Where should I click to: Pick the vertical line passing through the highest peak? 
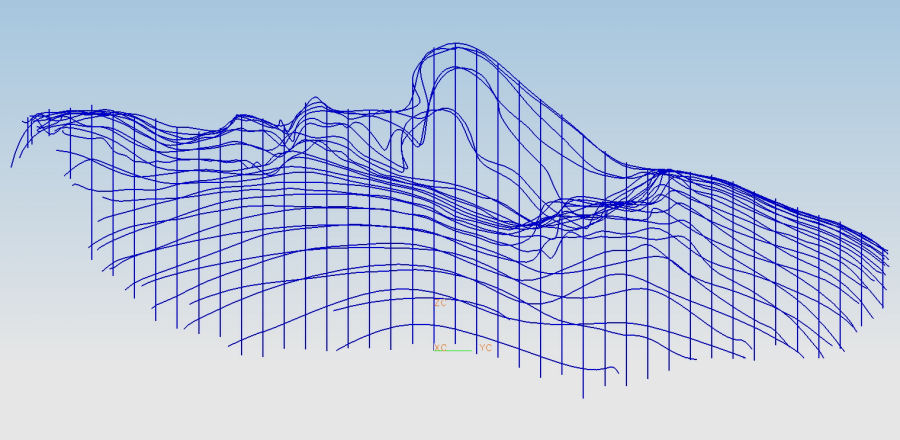[457, 200]
